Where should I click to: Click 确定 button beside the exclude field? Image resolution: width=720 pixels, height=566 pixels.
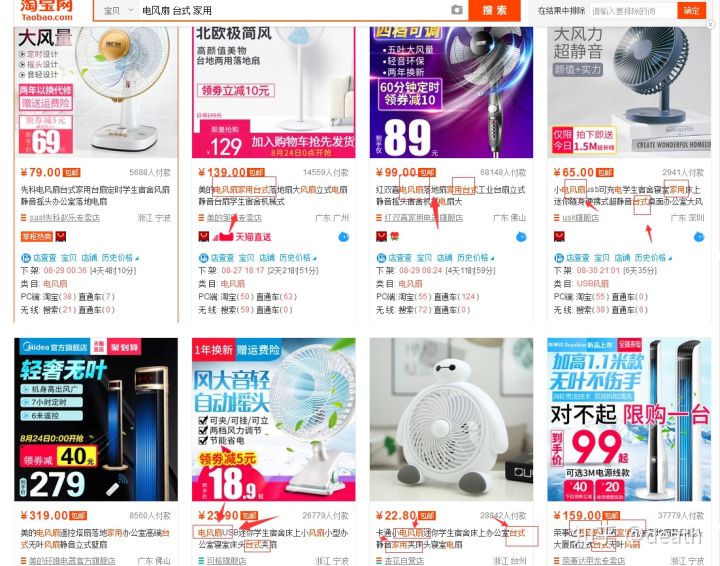(x=692, y=11)
